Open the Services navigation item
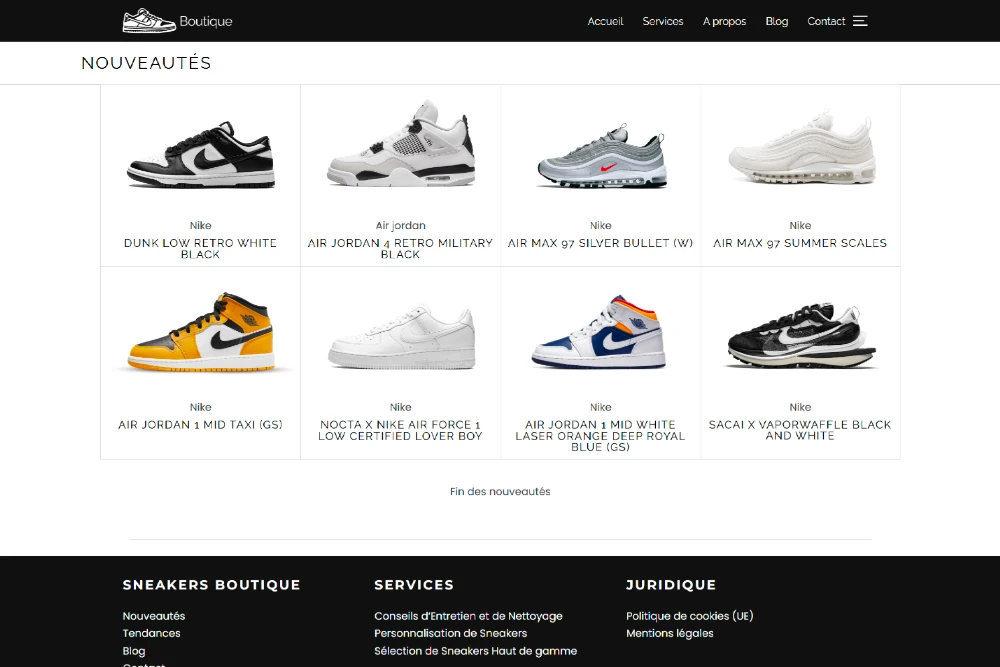 663,21
